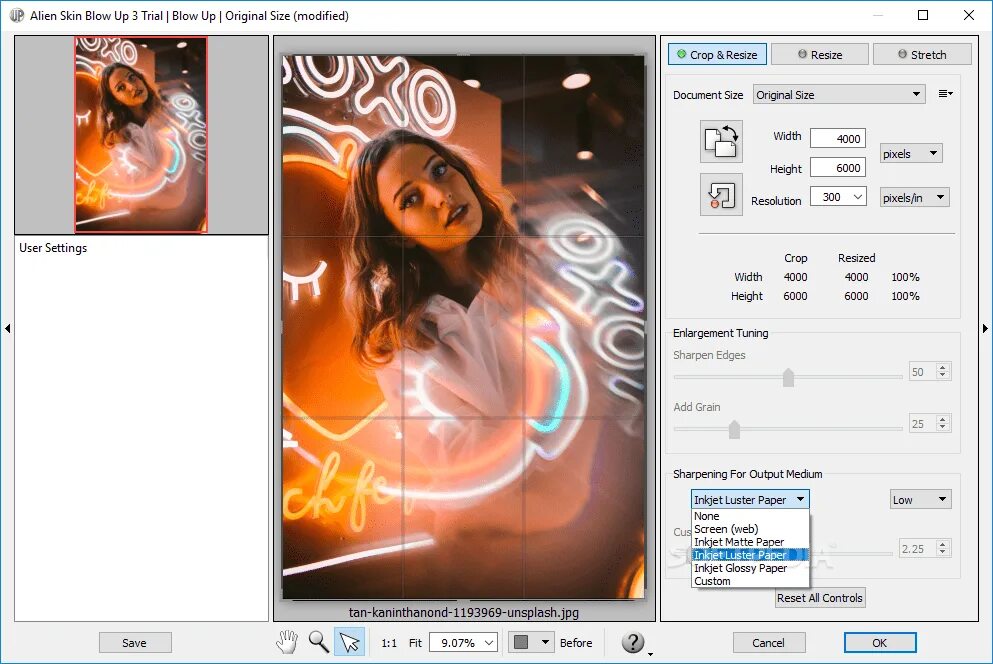Open the Help question mark menu
993x664 pixels.
tap(634, 643)
